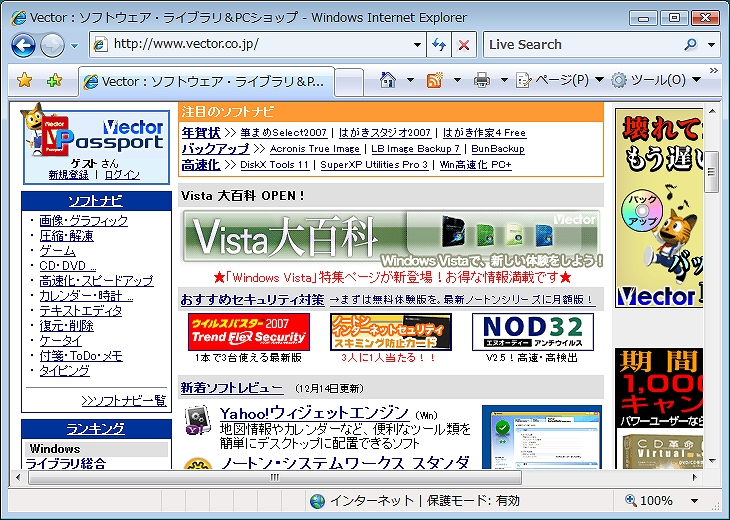The width and height of the screenshot is (730, 520).
Task: Open the address bar history dropdown
Action: [418, 45]
